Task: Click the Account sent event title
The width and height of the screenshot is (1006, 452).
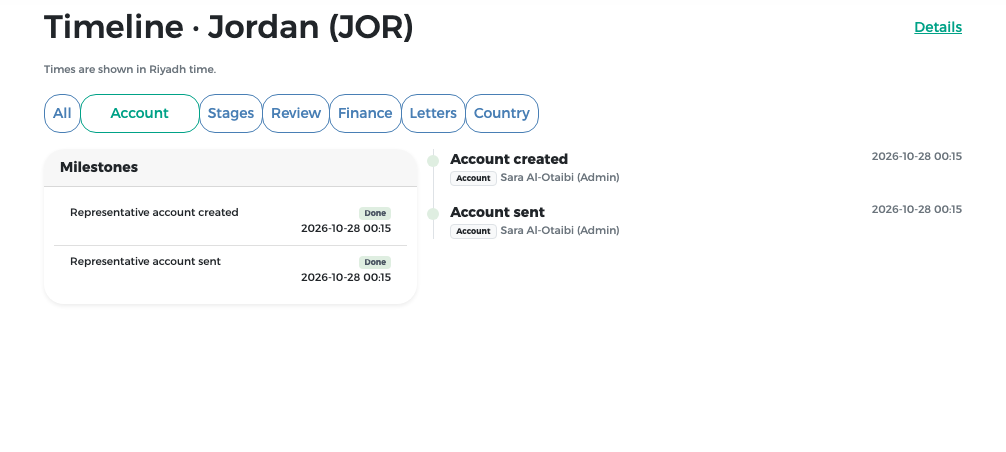Action: coord(497,212)
